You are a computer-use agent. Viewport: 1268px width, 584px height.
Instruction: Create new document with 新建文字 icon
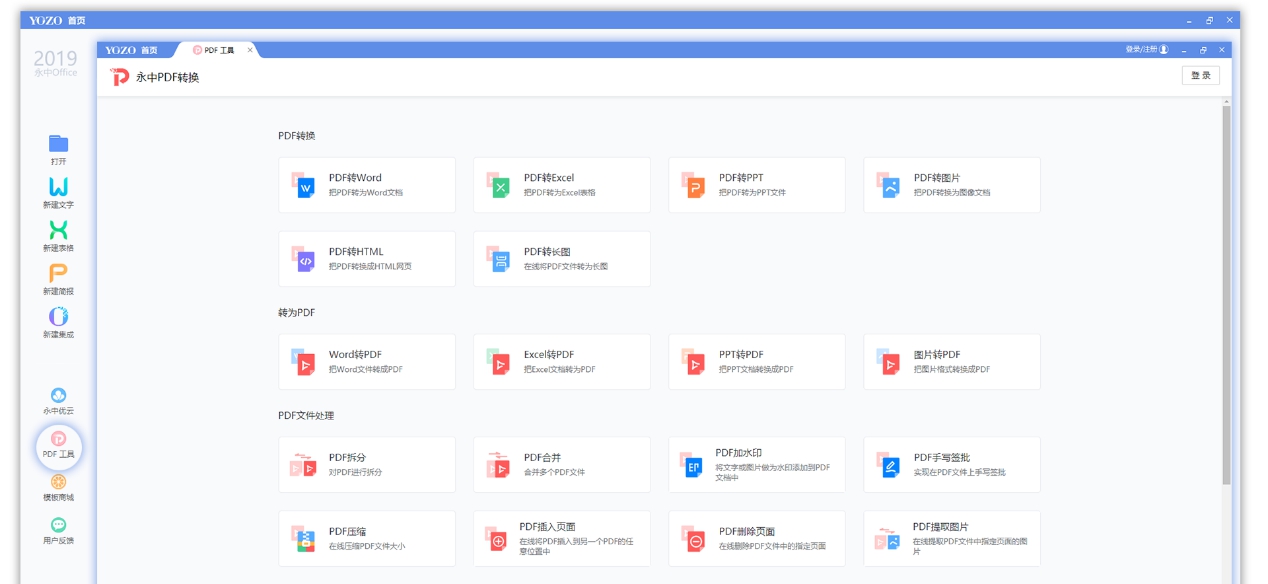pyautogui.click(x=58, y=187)
